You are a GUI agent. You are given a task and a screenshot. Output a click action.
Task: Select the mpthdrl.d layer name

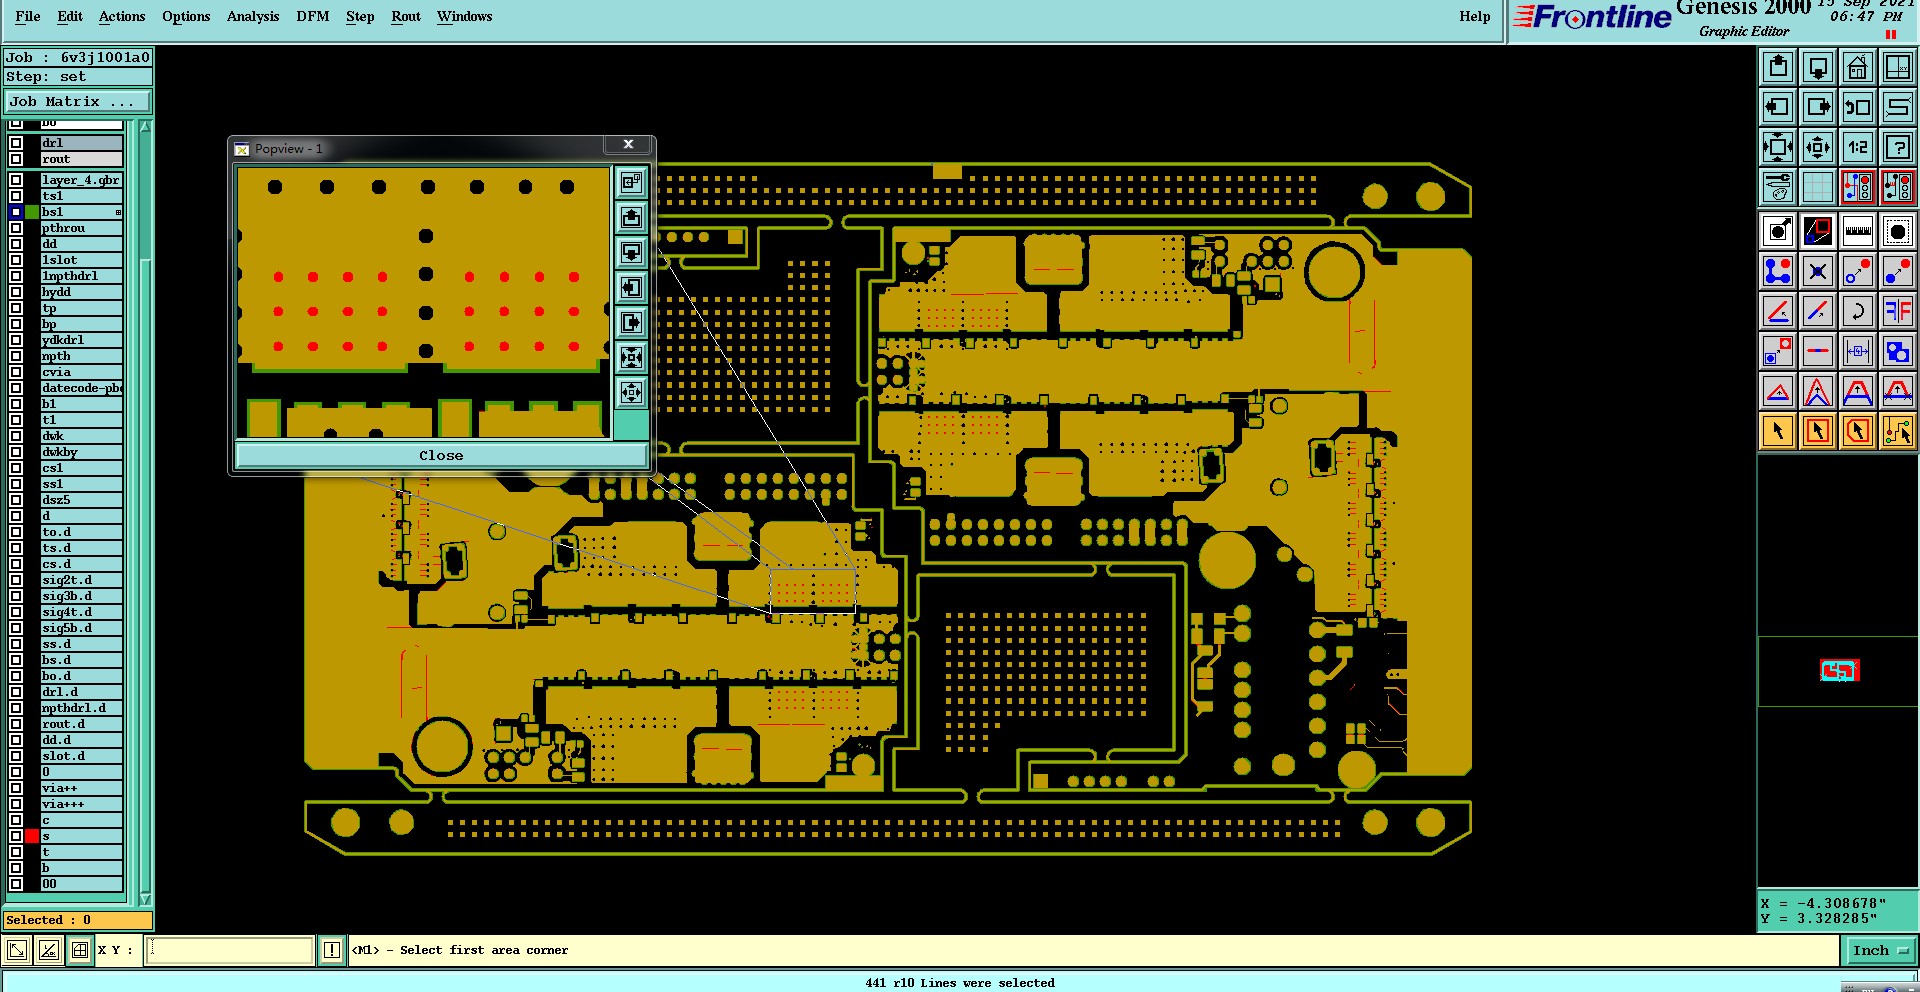click(82, 708)
